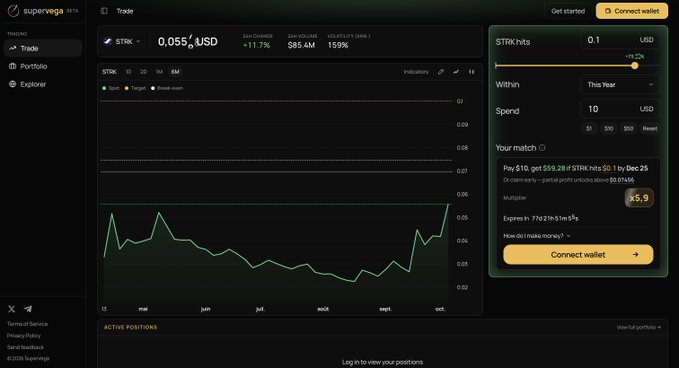Click the $59,28 payout amount
679x368 pixels.
pos(554,168)
